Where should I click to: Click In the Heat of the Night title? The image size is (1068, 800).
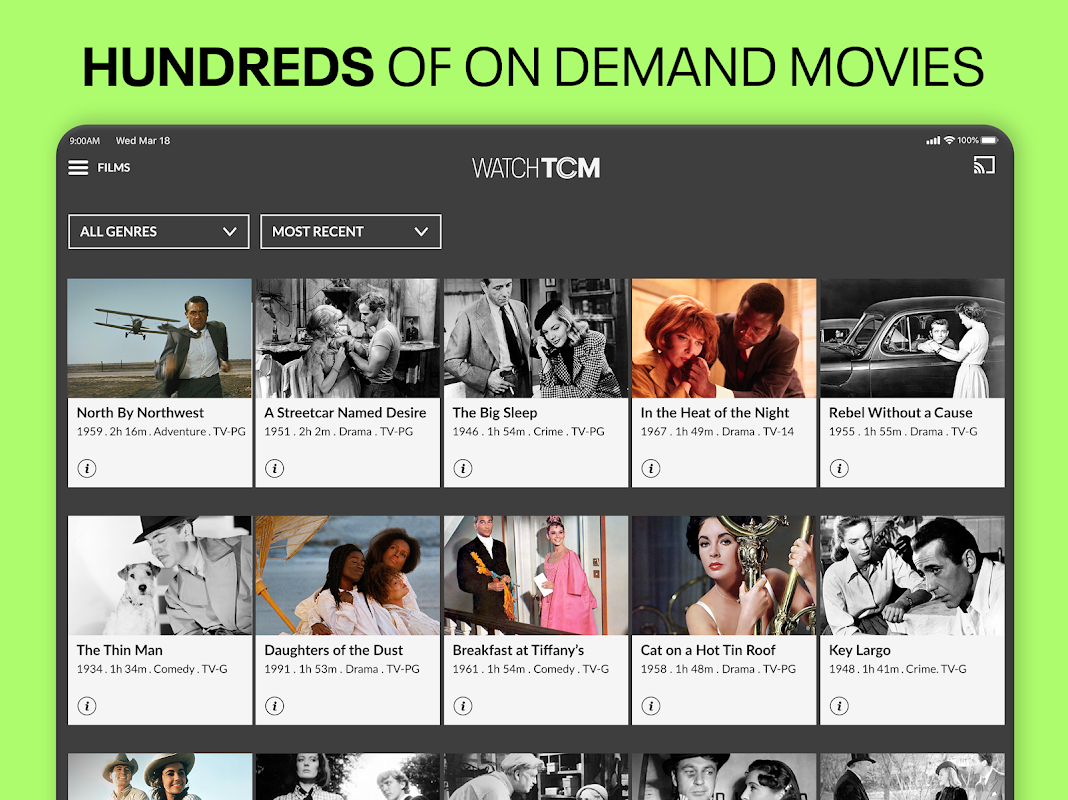click(714, 413)
